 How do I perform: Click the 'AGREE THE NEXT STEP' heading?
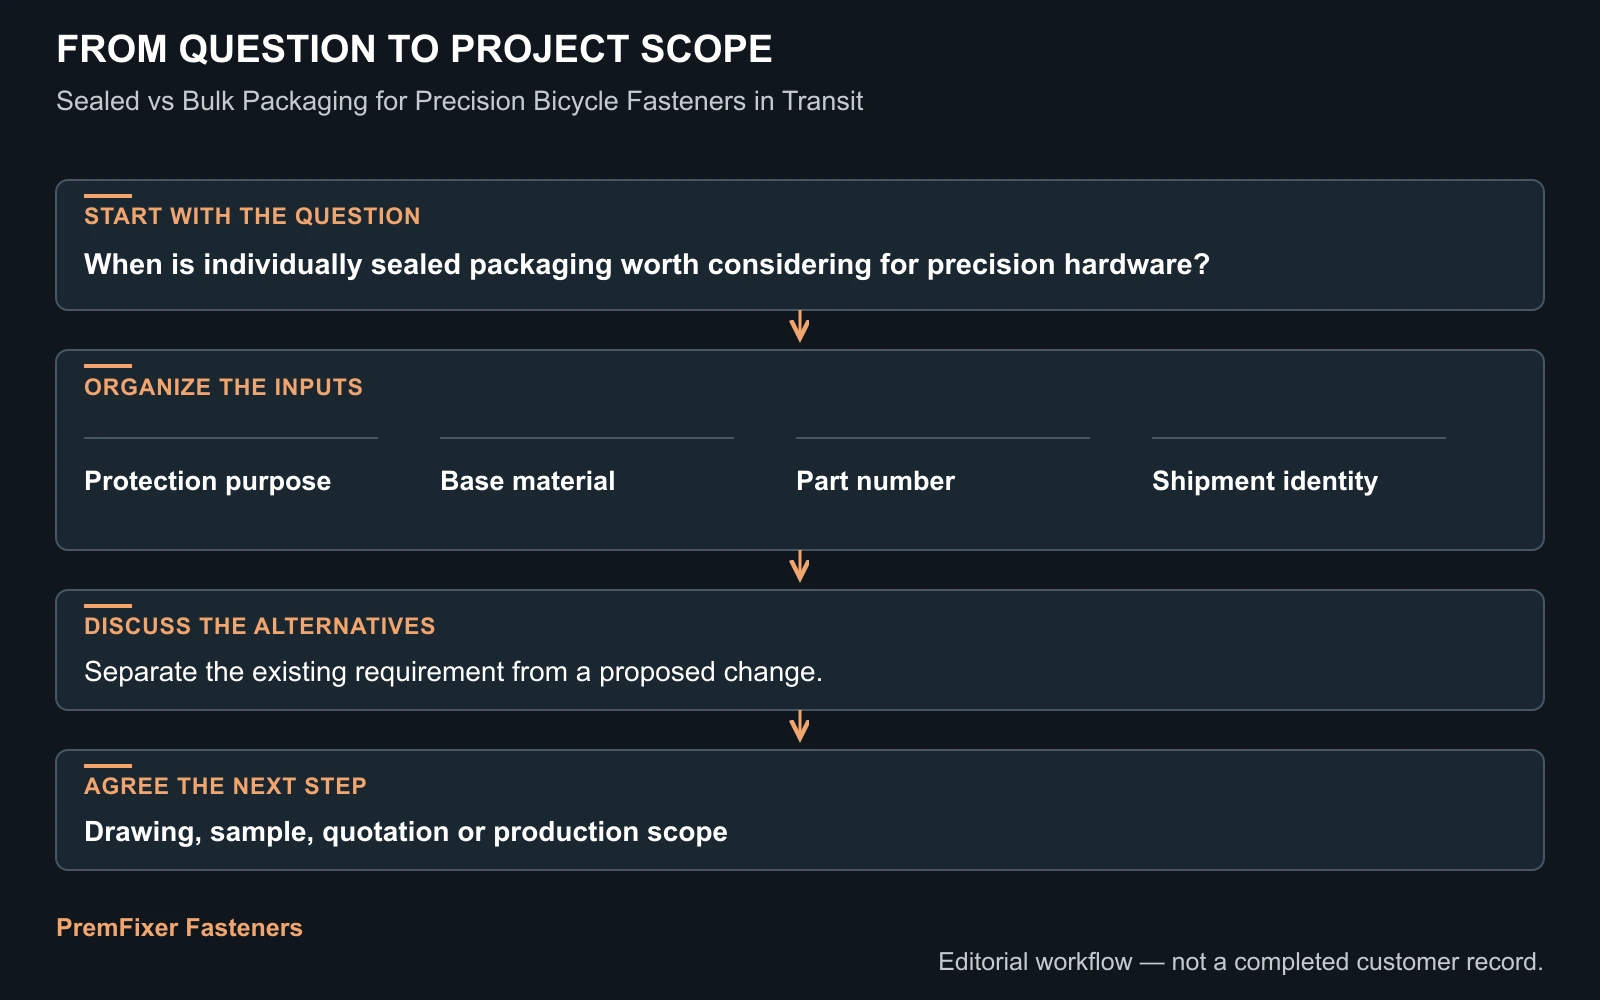point(225,786)
